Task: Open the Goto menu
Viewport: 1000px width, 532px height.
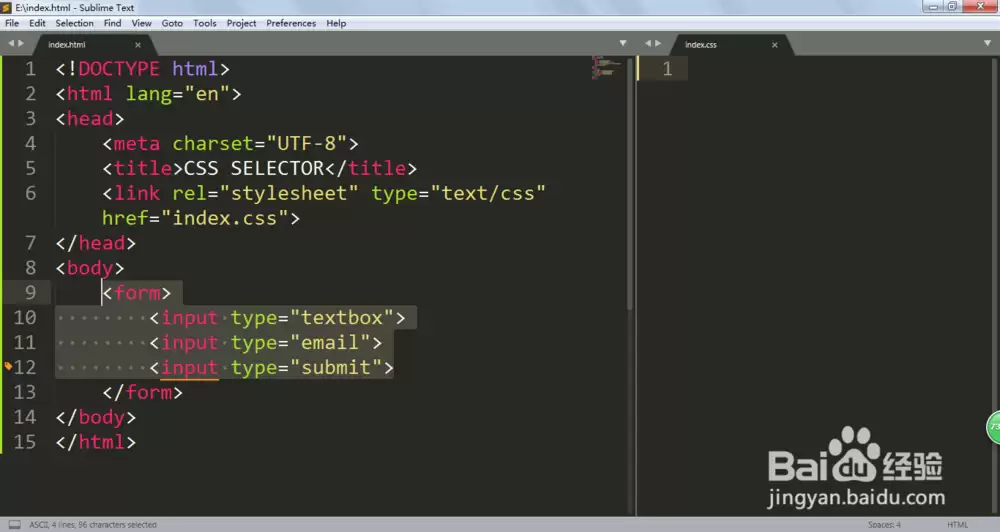Action: coord(172,23)
